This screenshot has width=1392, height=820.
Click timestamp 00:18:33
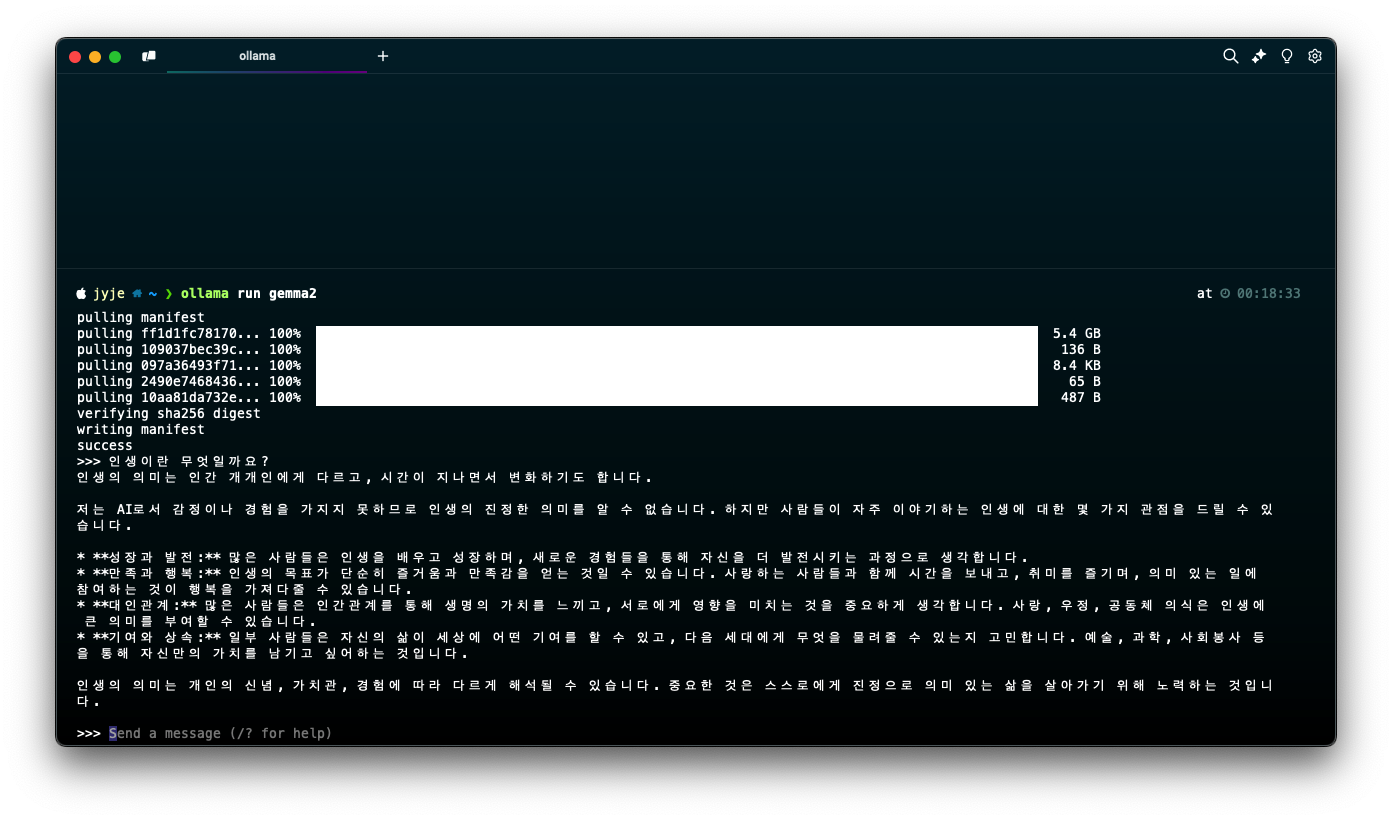1268,294
